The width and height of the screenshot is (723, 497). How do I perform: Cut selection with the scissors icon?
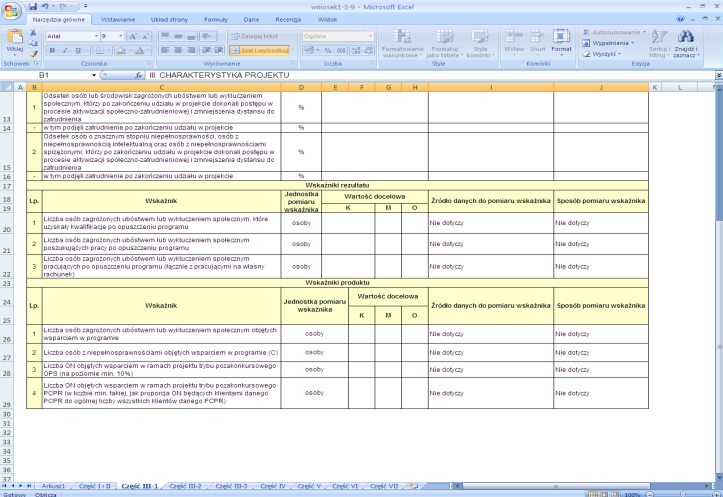33,33
